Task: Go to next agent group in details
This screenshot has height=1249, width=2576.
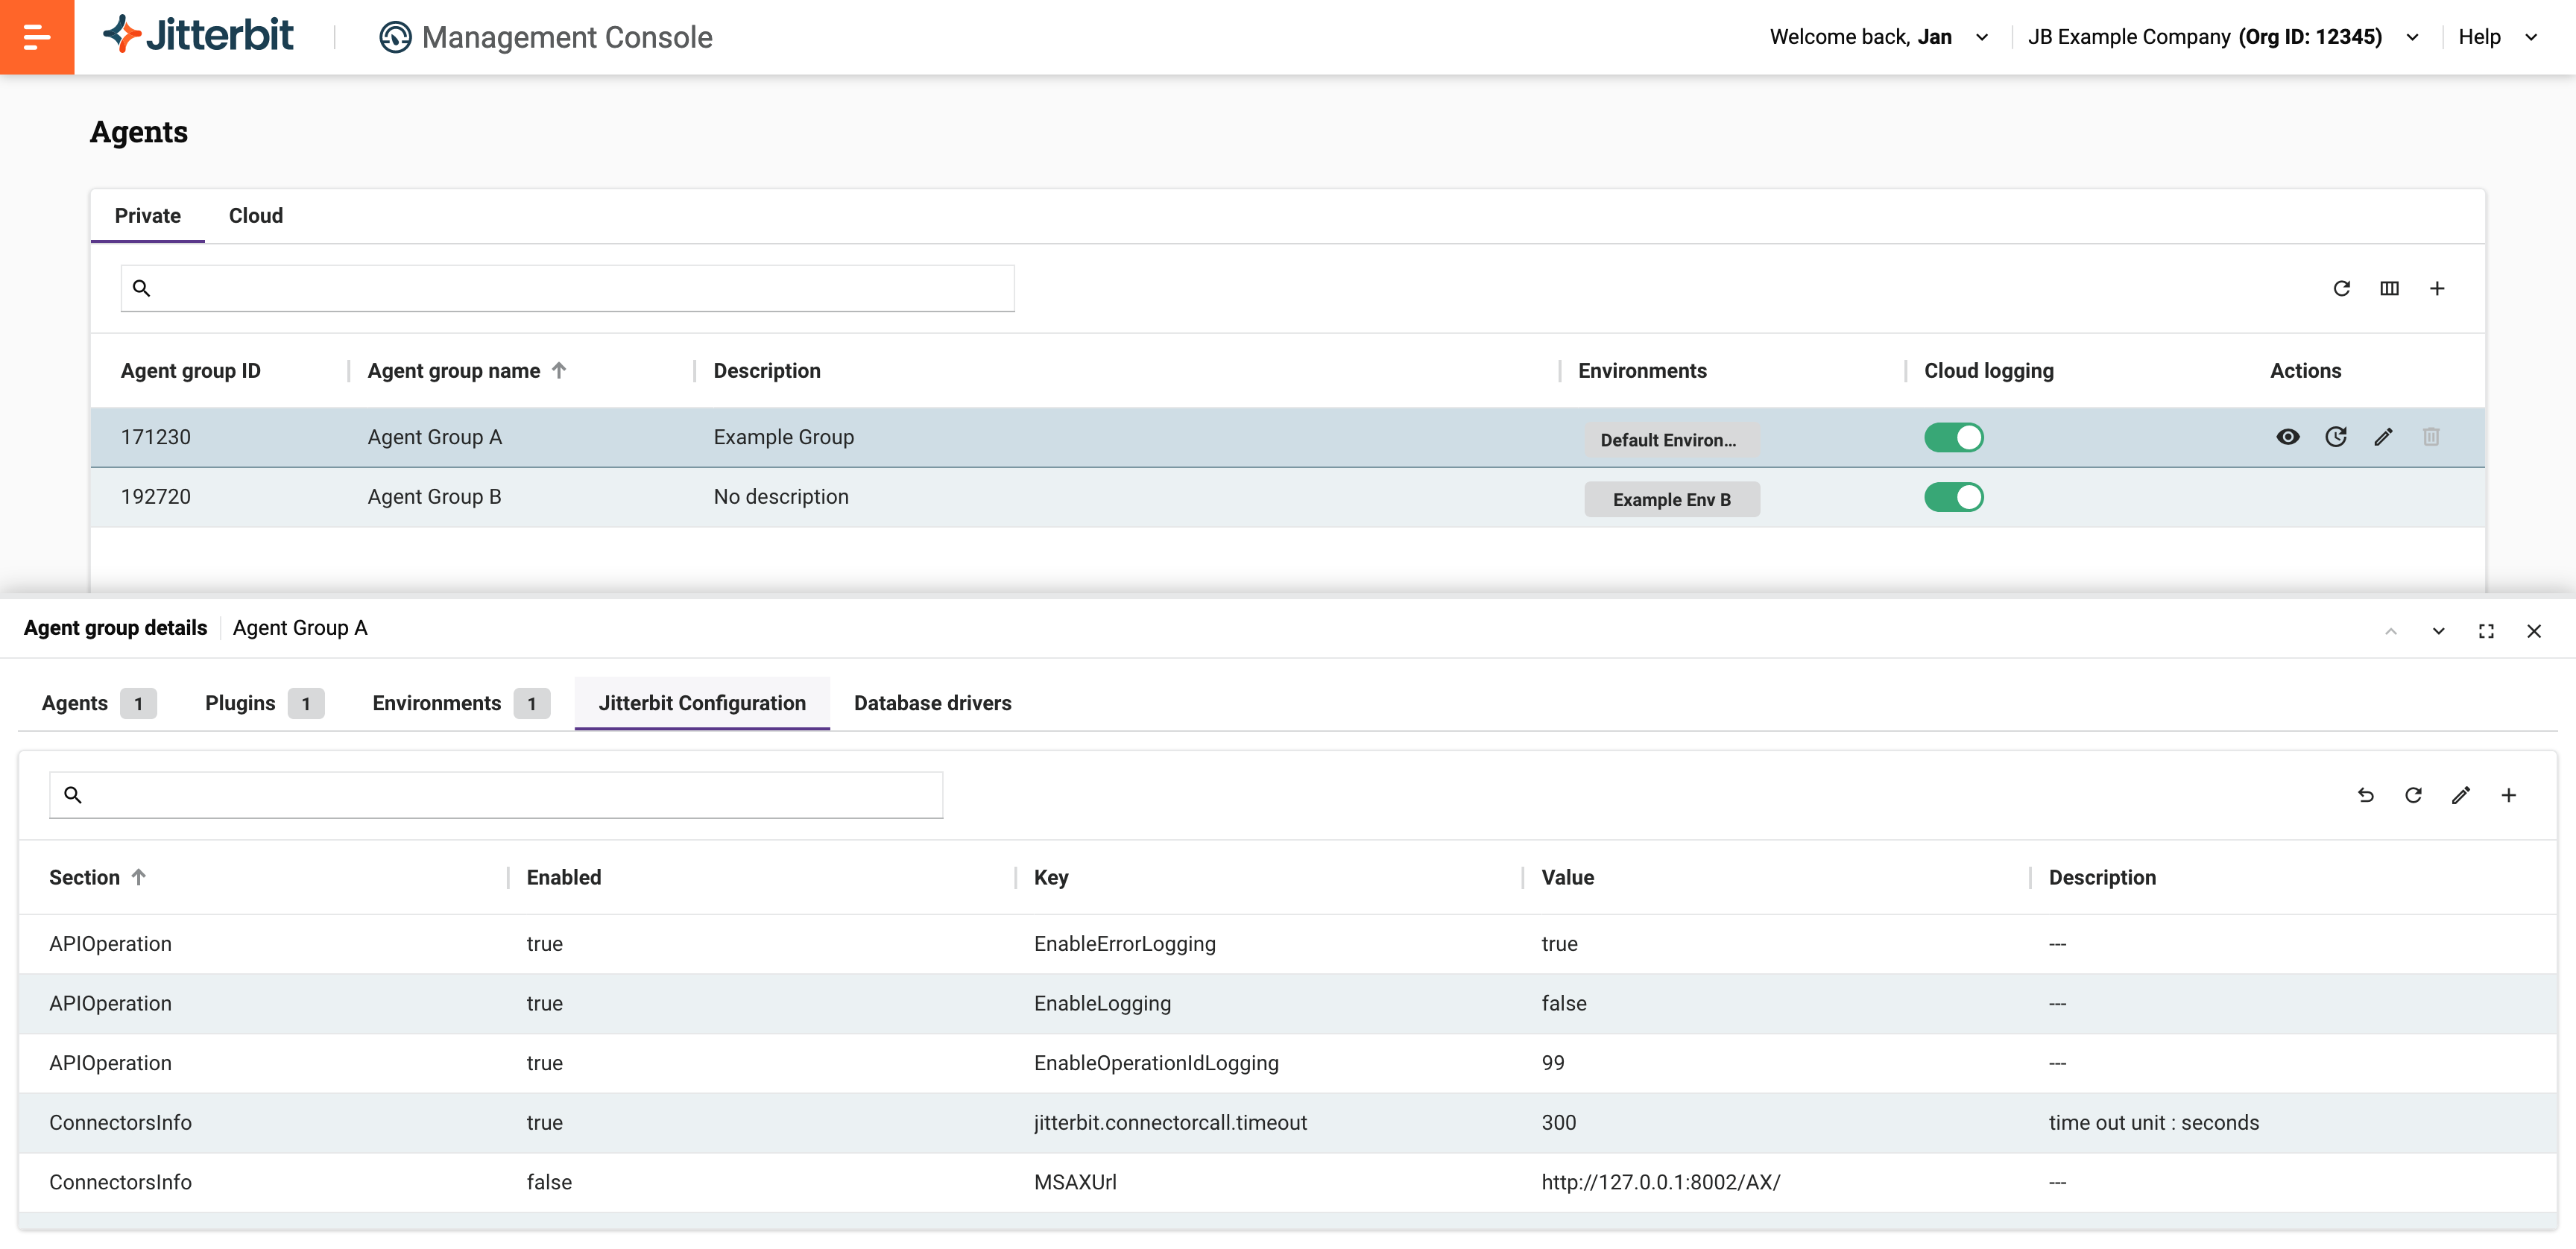Action: [x=2439, y=631]
